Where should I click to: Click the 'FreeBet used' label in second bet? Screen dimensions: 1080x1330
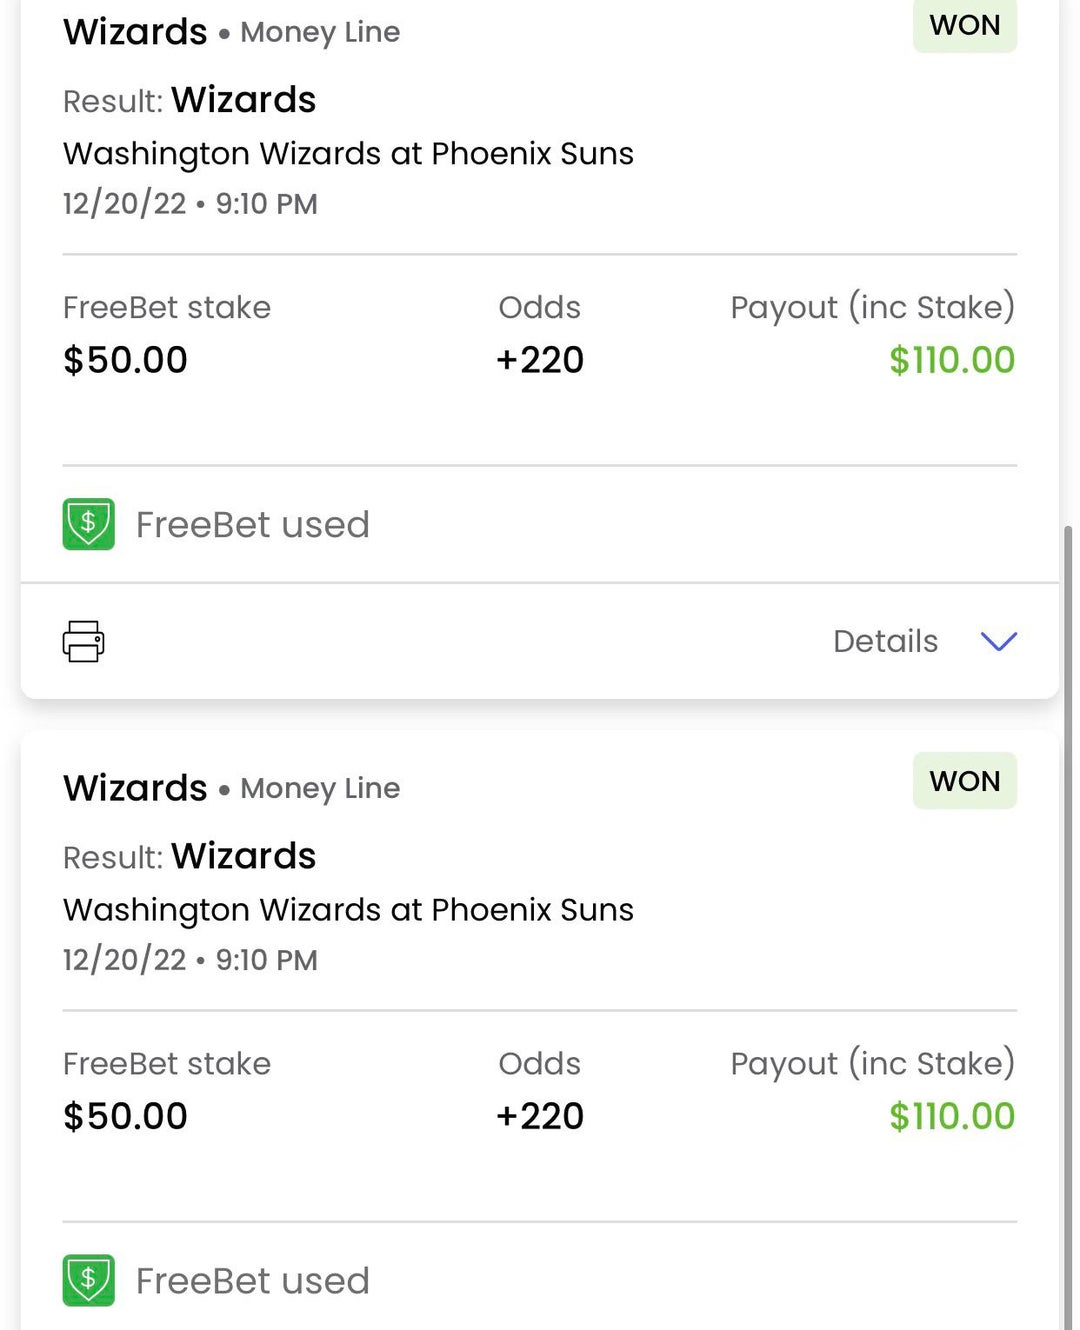(x=252, y=1281)
